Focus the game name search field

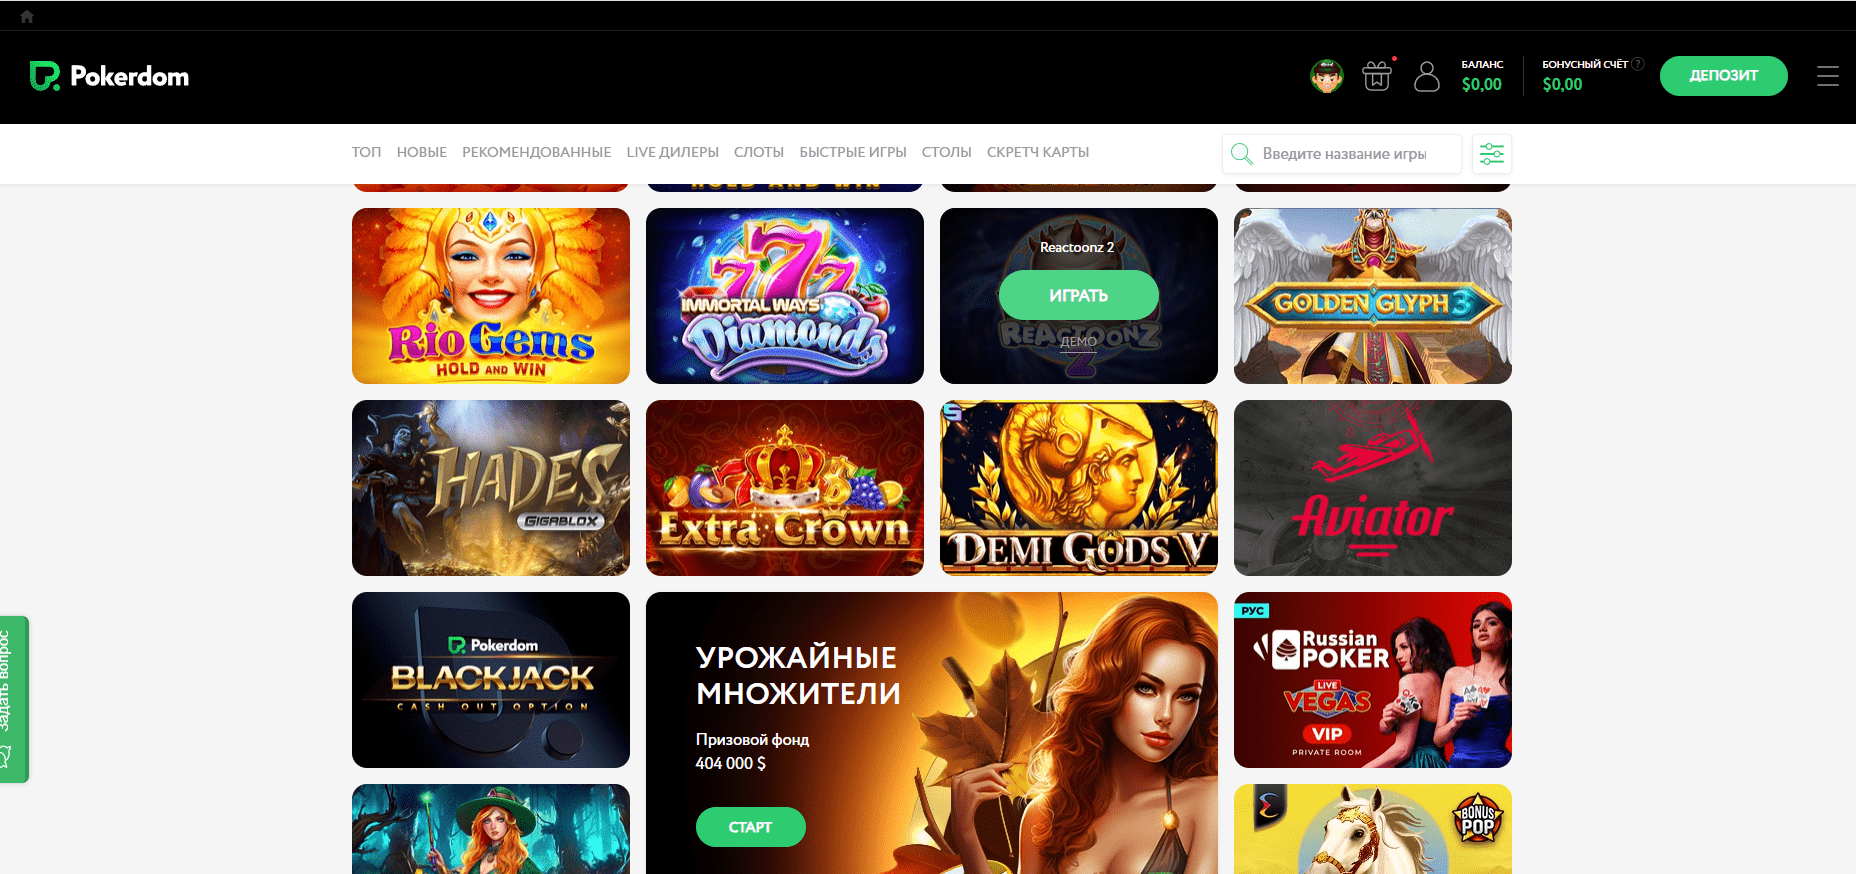[1342, 154]
